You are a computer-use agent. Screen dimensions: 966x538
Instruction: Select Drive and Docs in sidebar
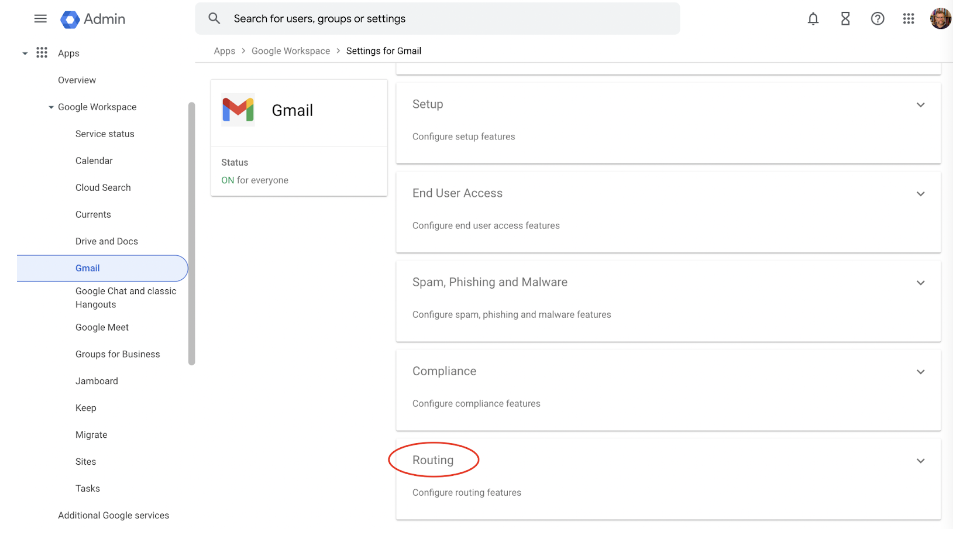click(107, 242)
